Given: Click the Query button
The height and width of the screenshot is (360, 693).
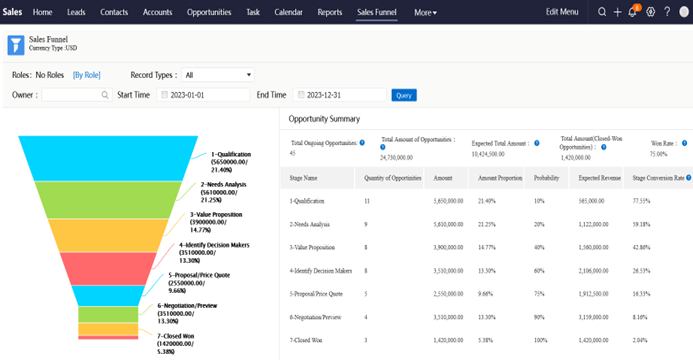Looking at the screenshot, I should [x=404, y=95].
